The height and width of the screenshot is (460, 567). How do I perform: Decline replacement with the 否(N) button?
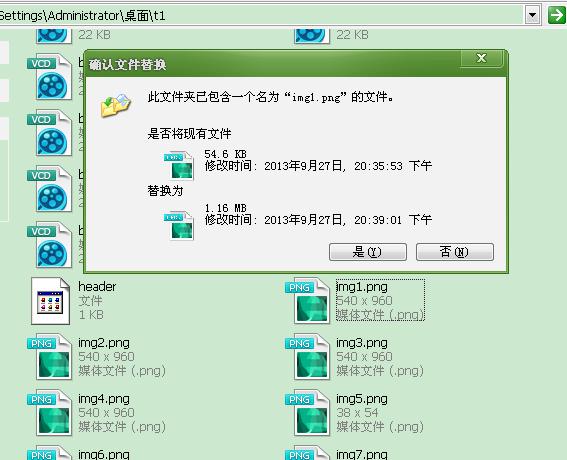pyautogui.click(x=455, y=252)
